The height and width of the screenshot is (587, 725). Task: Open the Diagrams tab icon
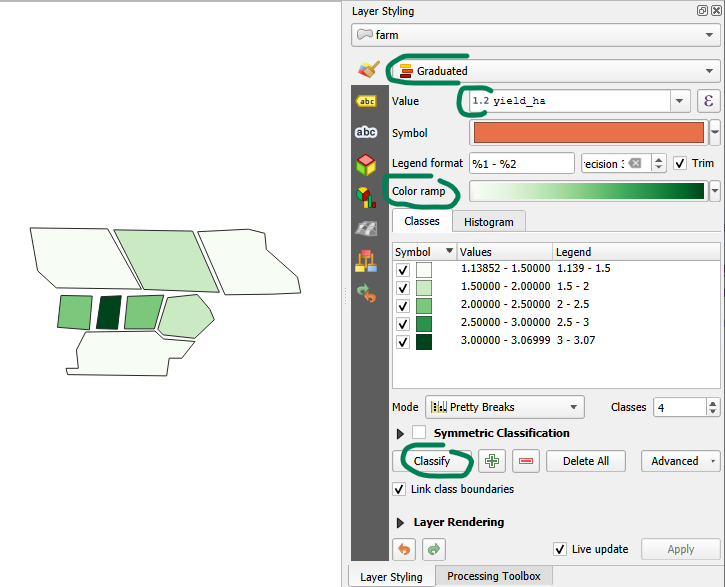366,197
